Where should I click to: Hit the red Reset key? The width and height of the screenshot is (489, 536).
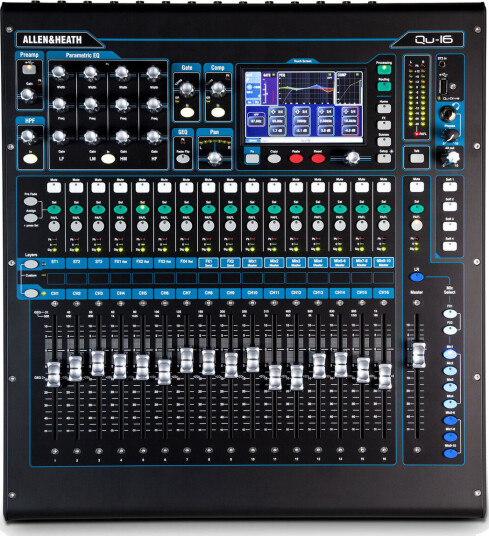tap(318, 159)
